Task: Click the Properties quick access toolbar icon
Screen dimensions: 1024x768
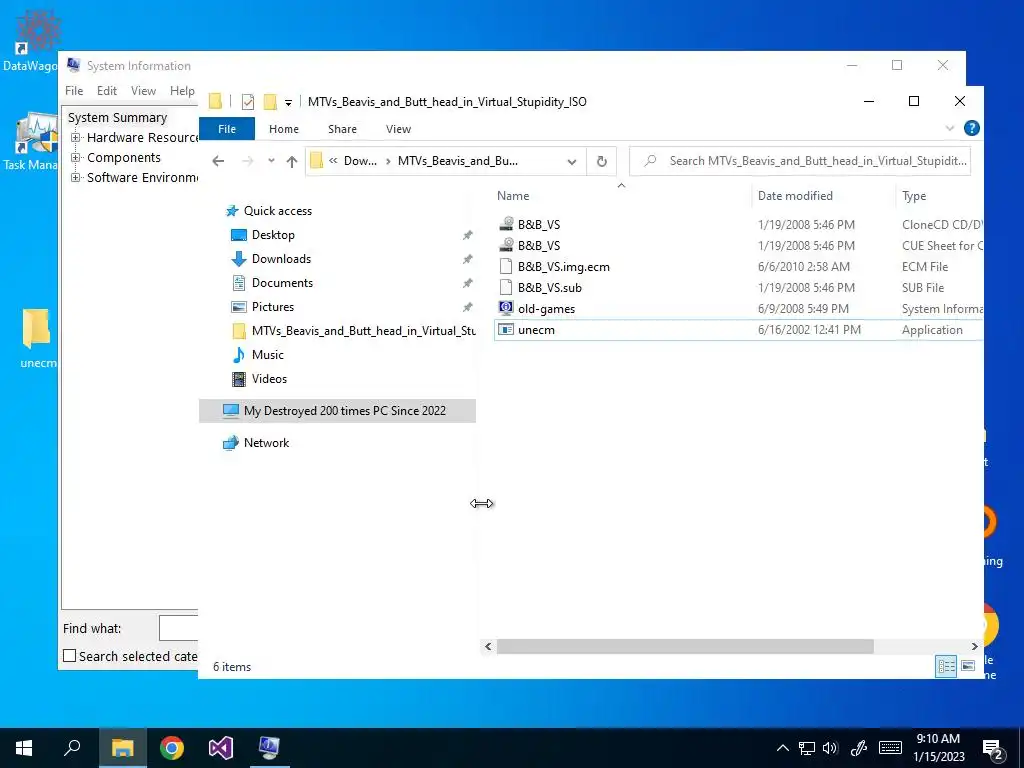Action: pyautogui.click(x=248, y=101)
